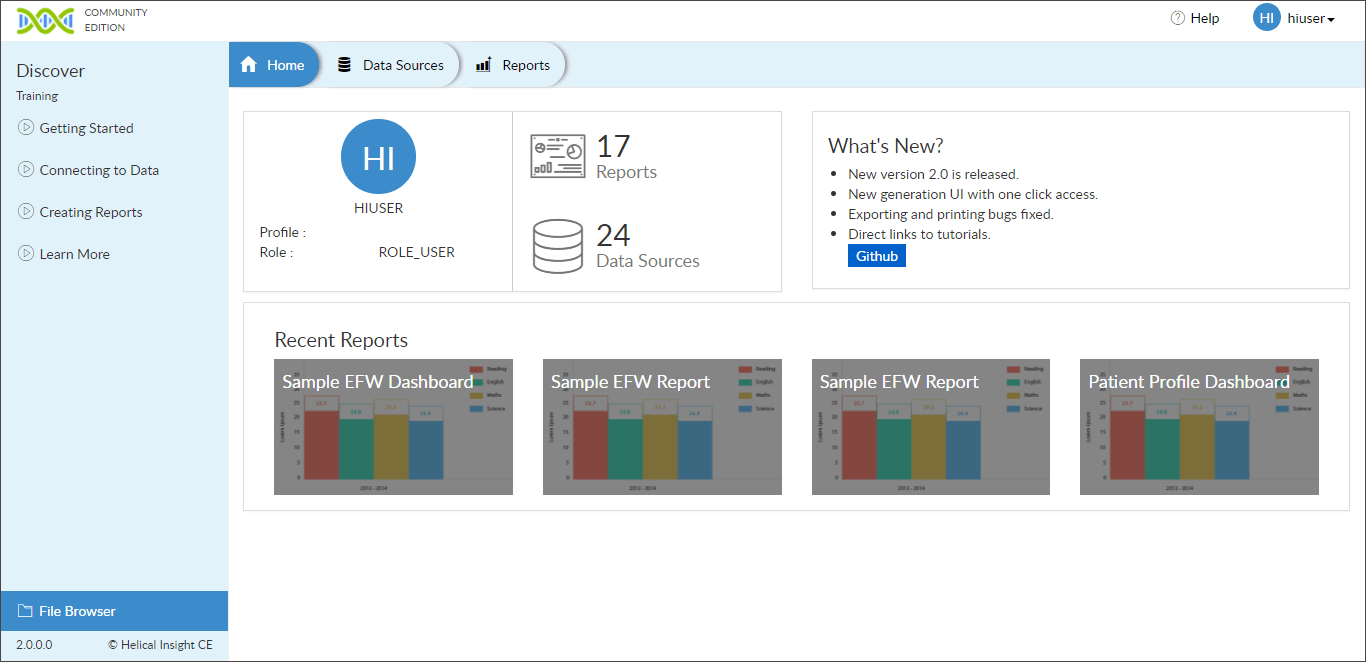This screenshot has width=1366, height=662.
Task: Switch to the Data Sources tab
Action: coord(404,64)
